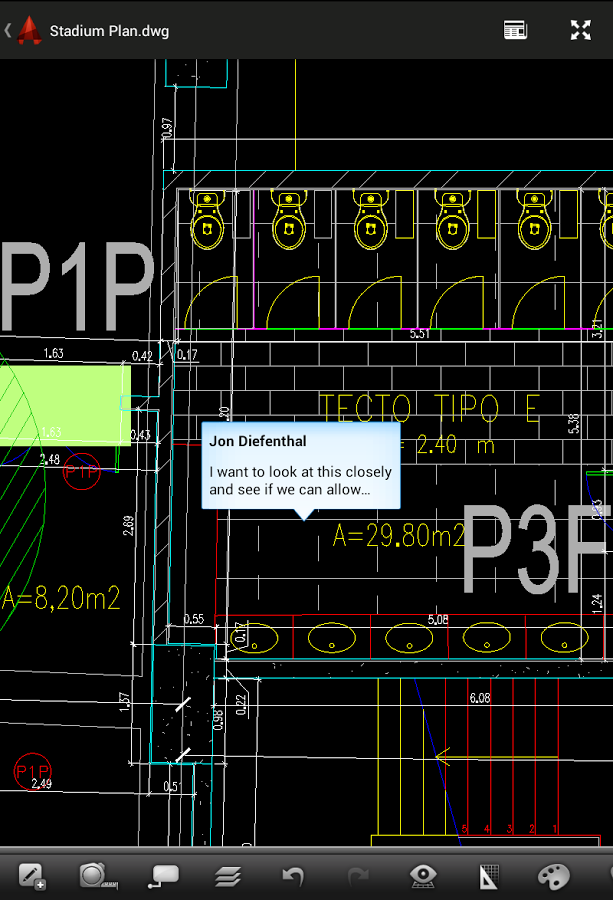Open the draw and edit tool
613x900 pixels.
[32, 876]
